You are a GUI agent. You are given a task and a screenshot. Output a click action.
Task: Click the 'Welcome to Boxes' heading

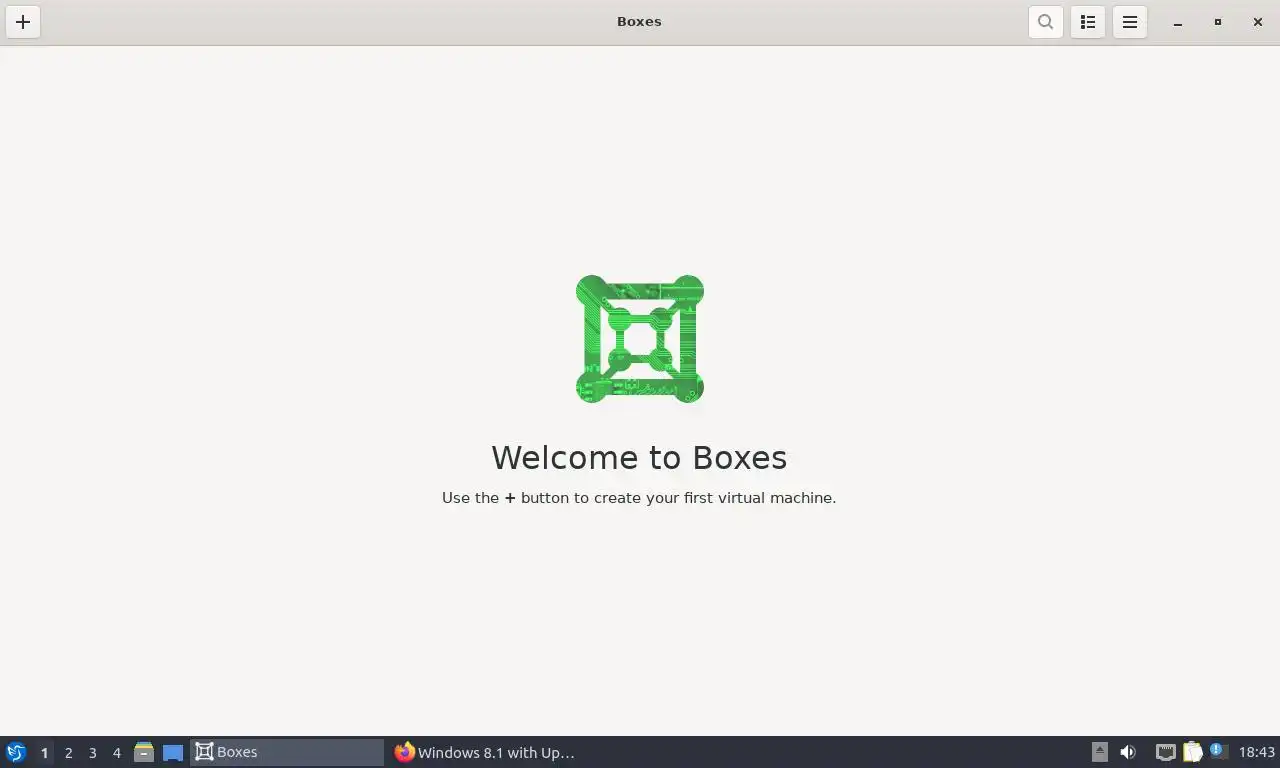pos(639,458)
